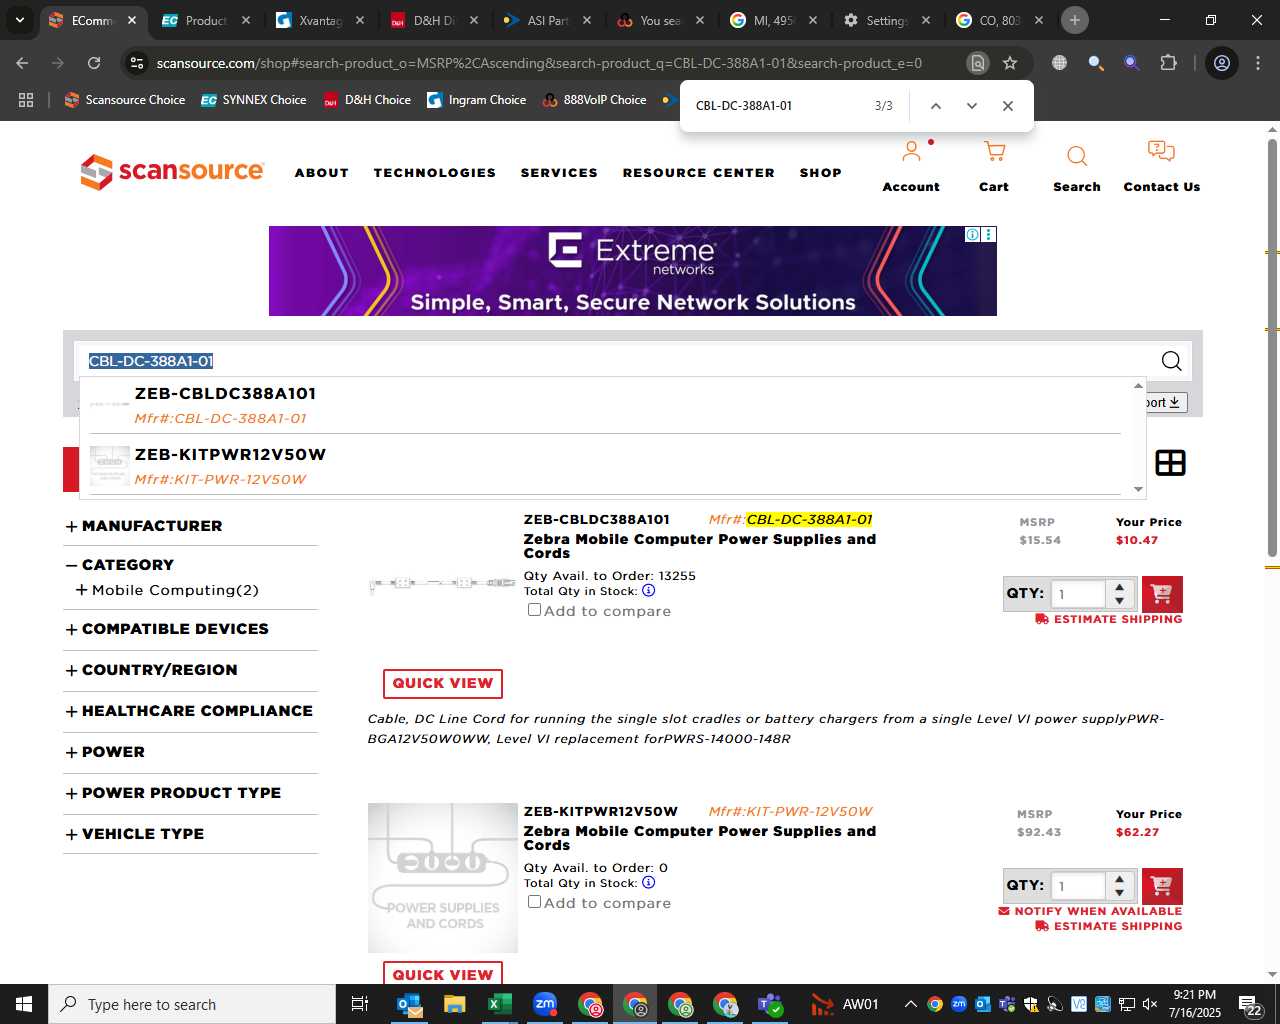Go to previous find-in-page match
1280x1024 pixels.
point(935,106)
